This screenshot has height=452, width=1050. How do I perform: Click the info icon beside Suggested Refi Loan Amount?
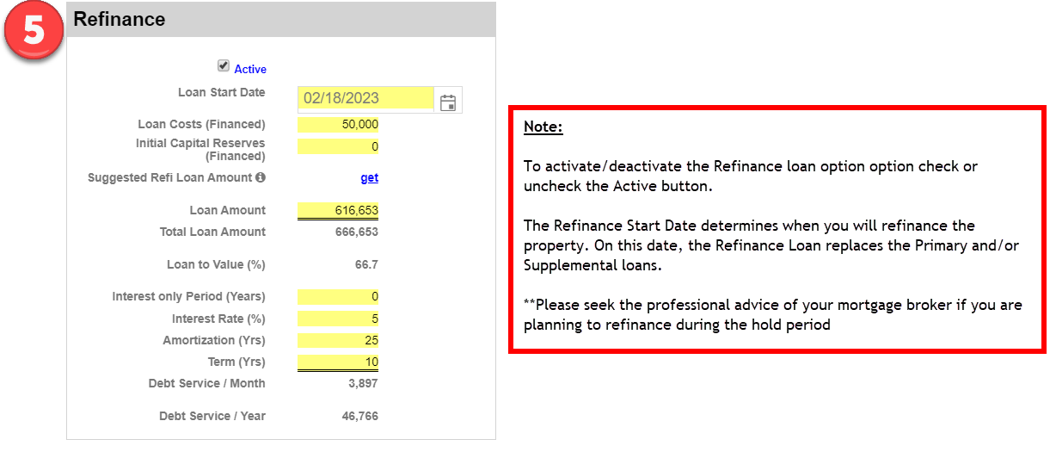click(260, 178)
